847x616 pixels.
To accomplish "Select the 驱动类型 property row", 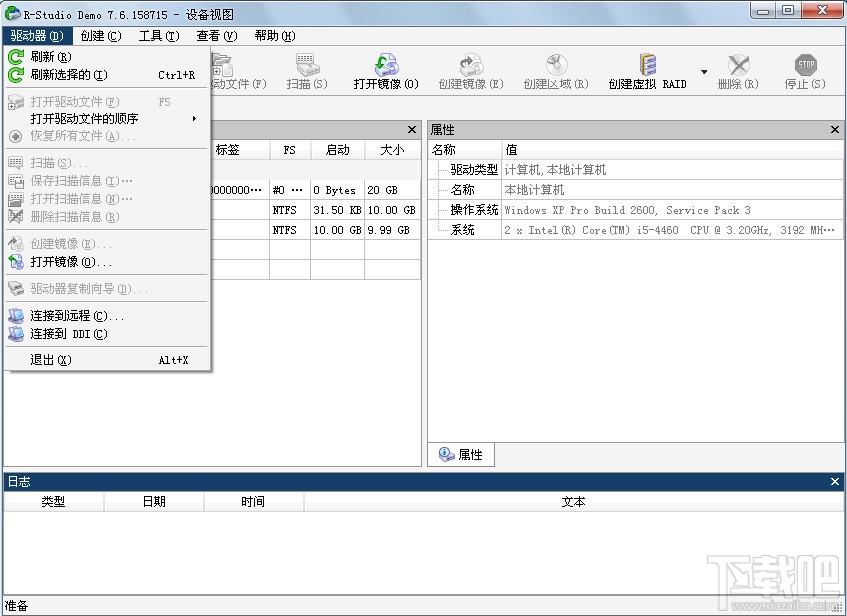I will pos(636,170).
